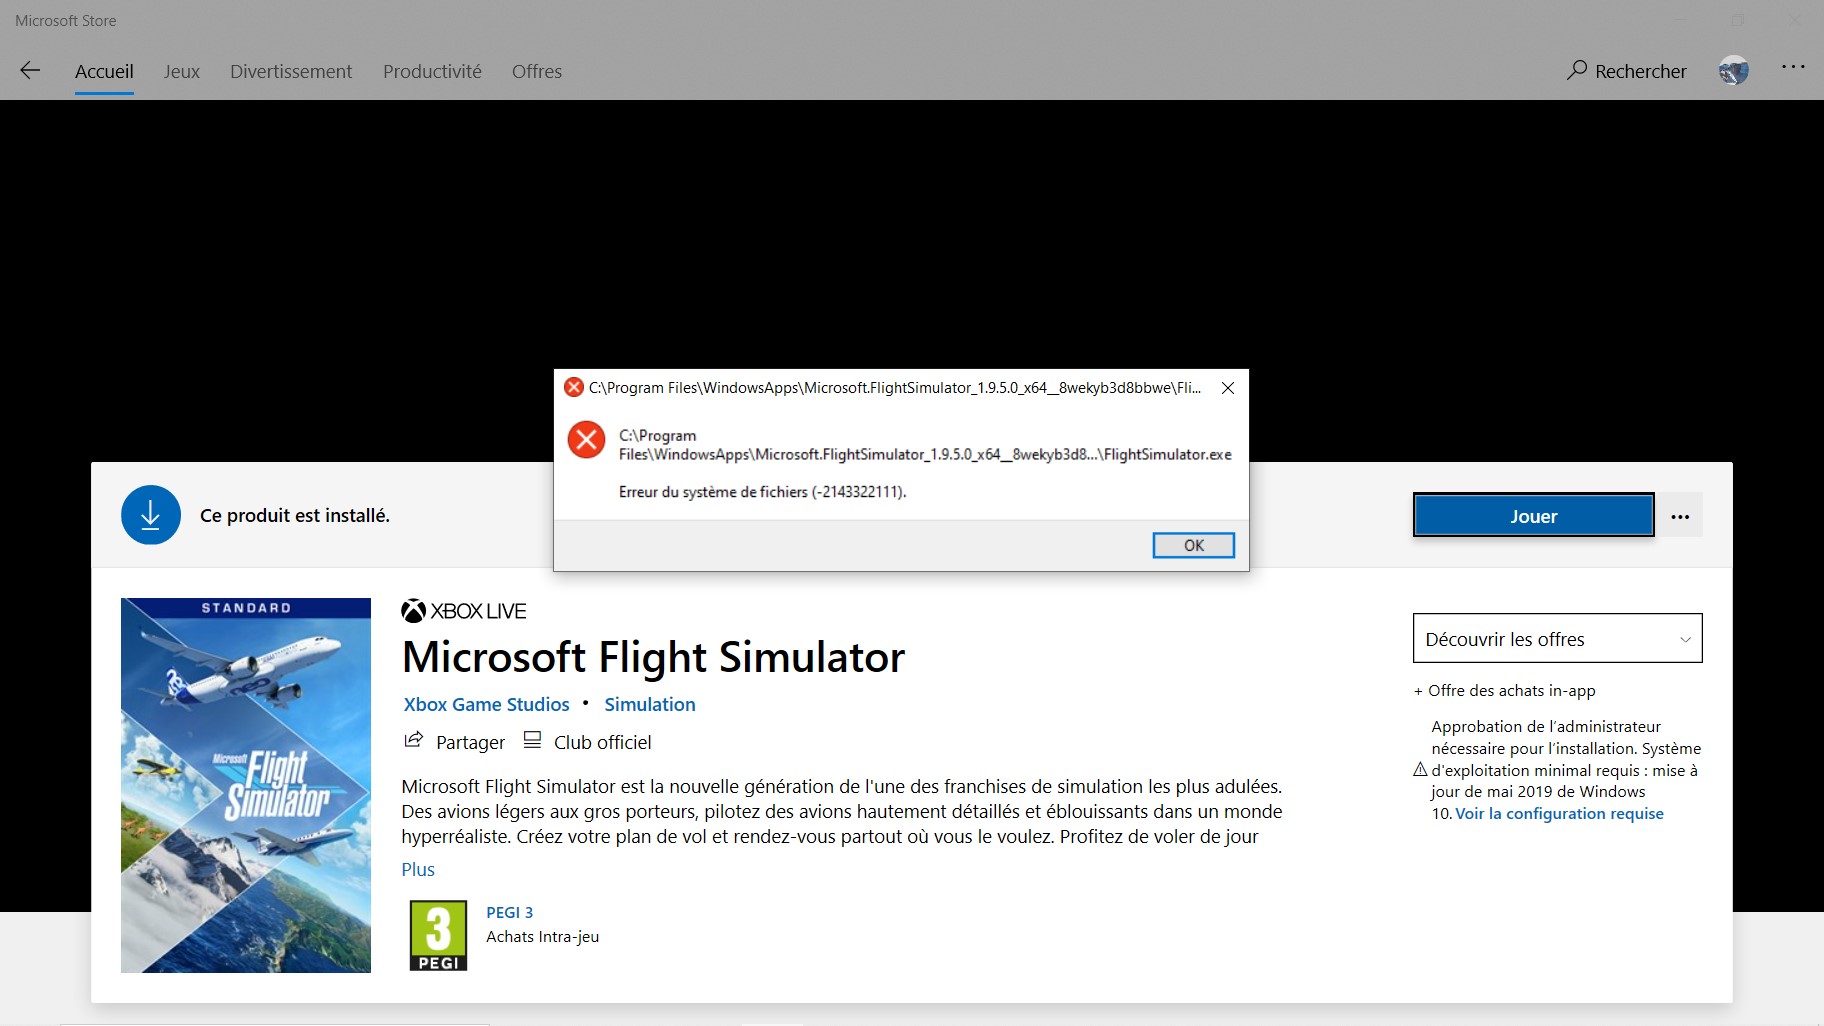Screen dimensions: 1824x1026
Task: Click 'Offre des achats in-app' text
Action: [1511, 690]
